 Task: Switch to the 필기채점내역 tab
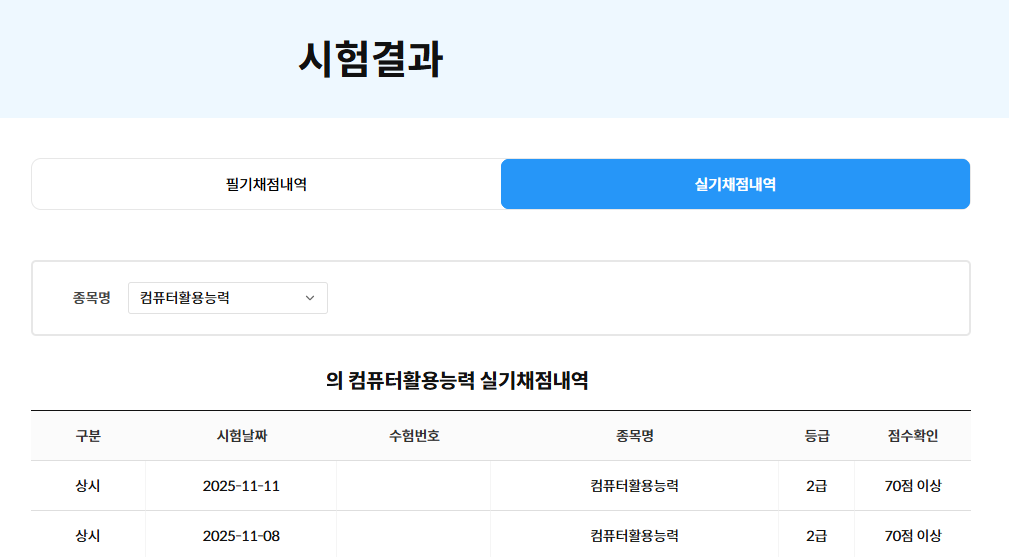[x=266, y=184]
